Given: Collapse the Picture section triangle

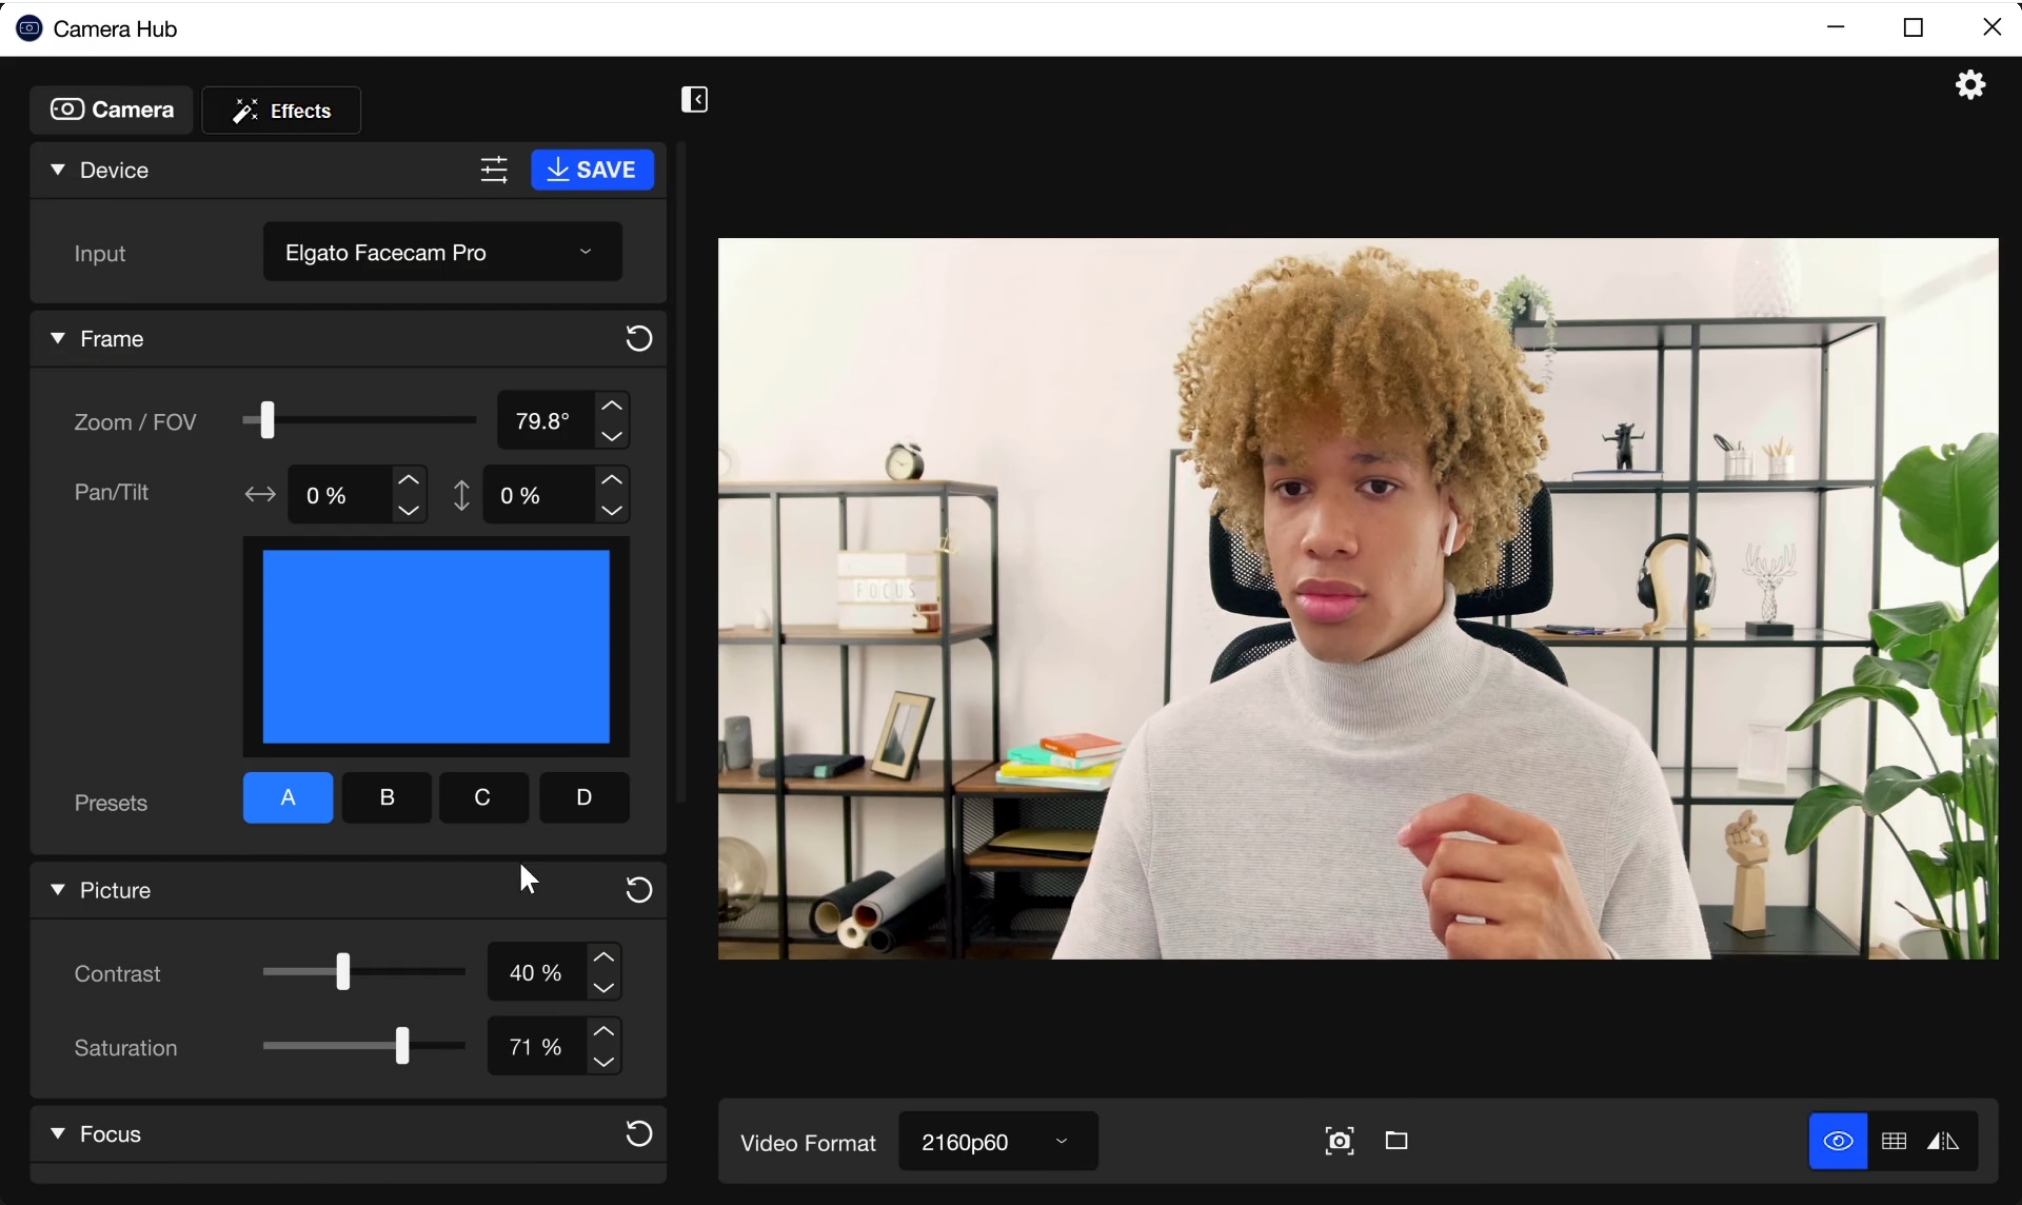Looking at the screenshot, I should pyautogui.click(x=58, y=890).
